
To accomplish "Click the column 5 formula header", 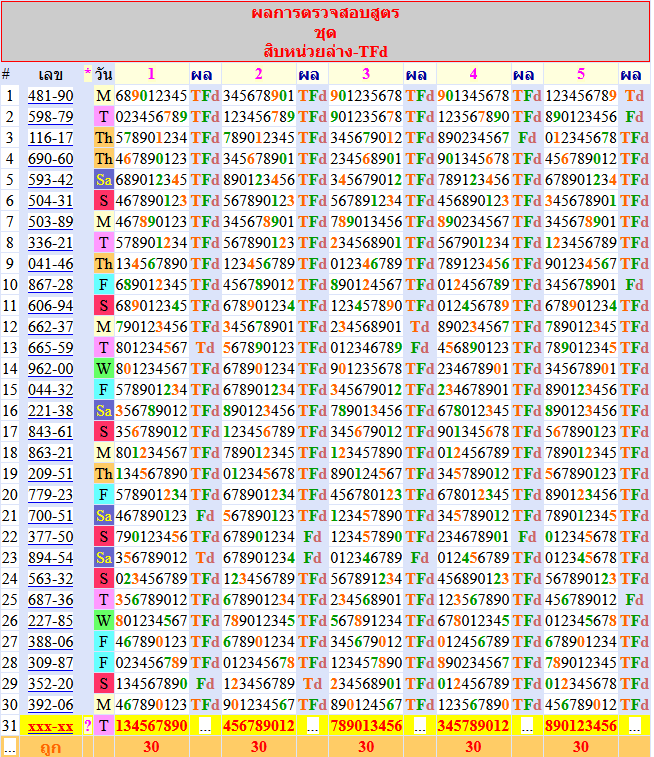I will point(580,74).
